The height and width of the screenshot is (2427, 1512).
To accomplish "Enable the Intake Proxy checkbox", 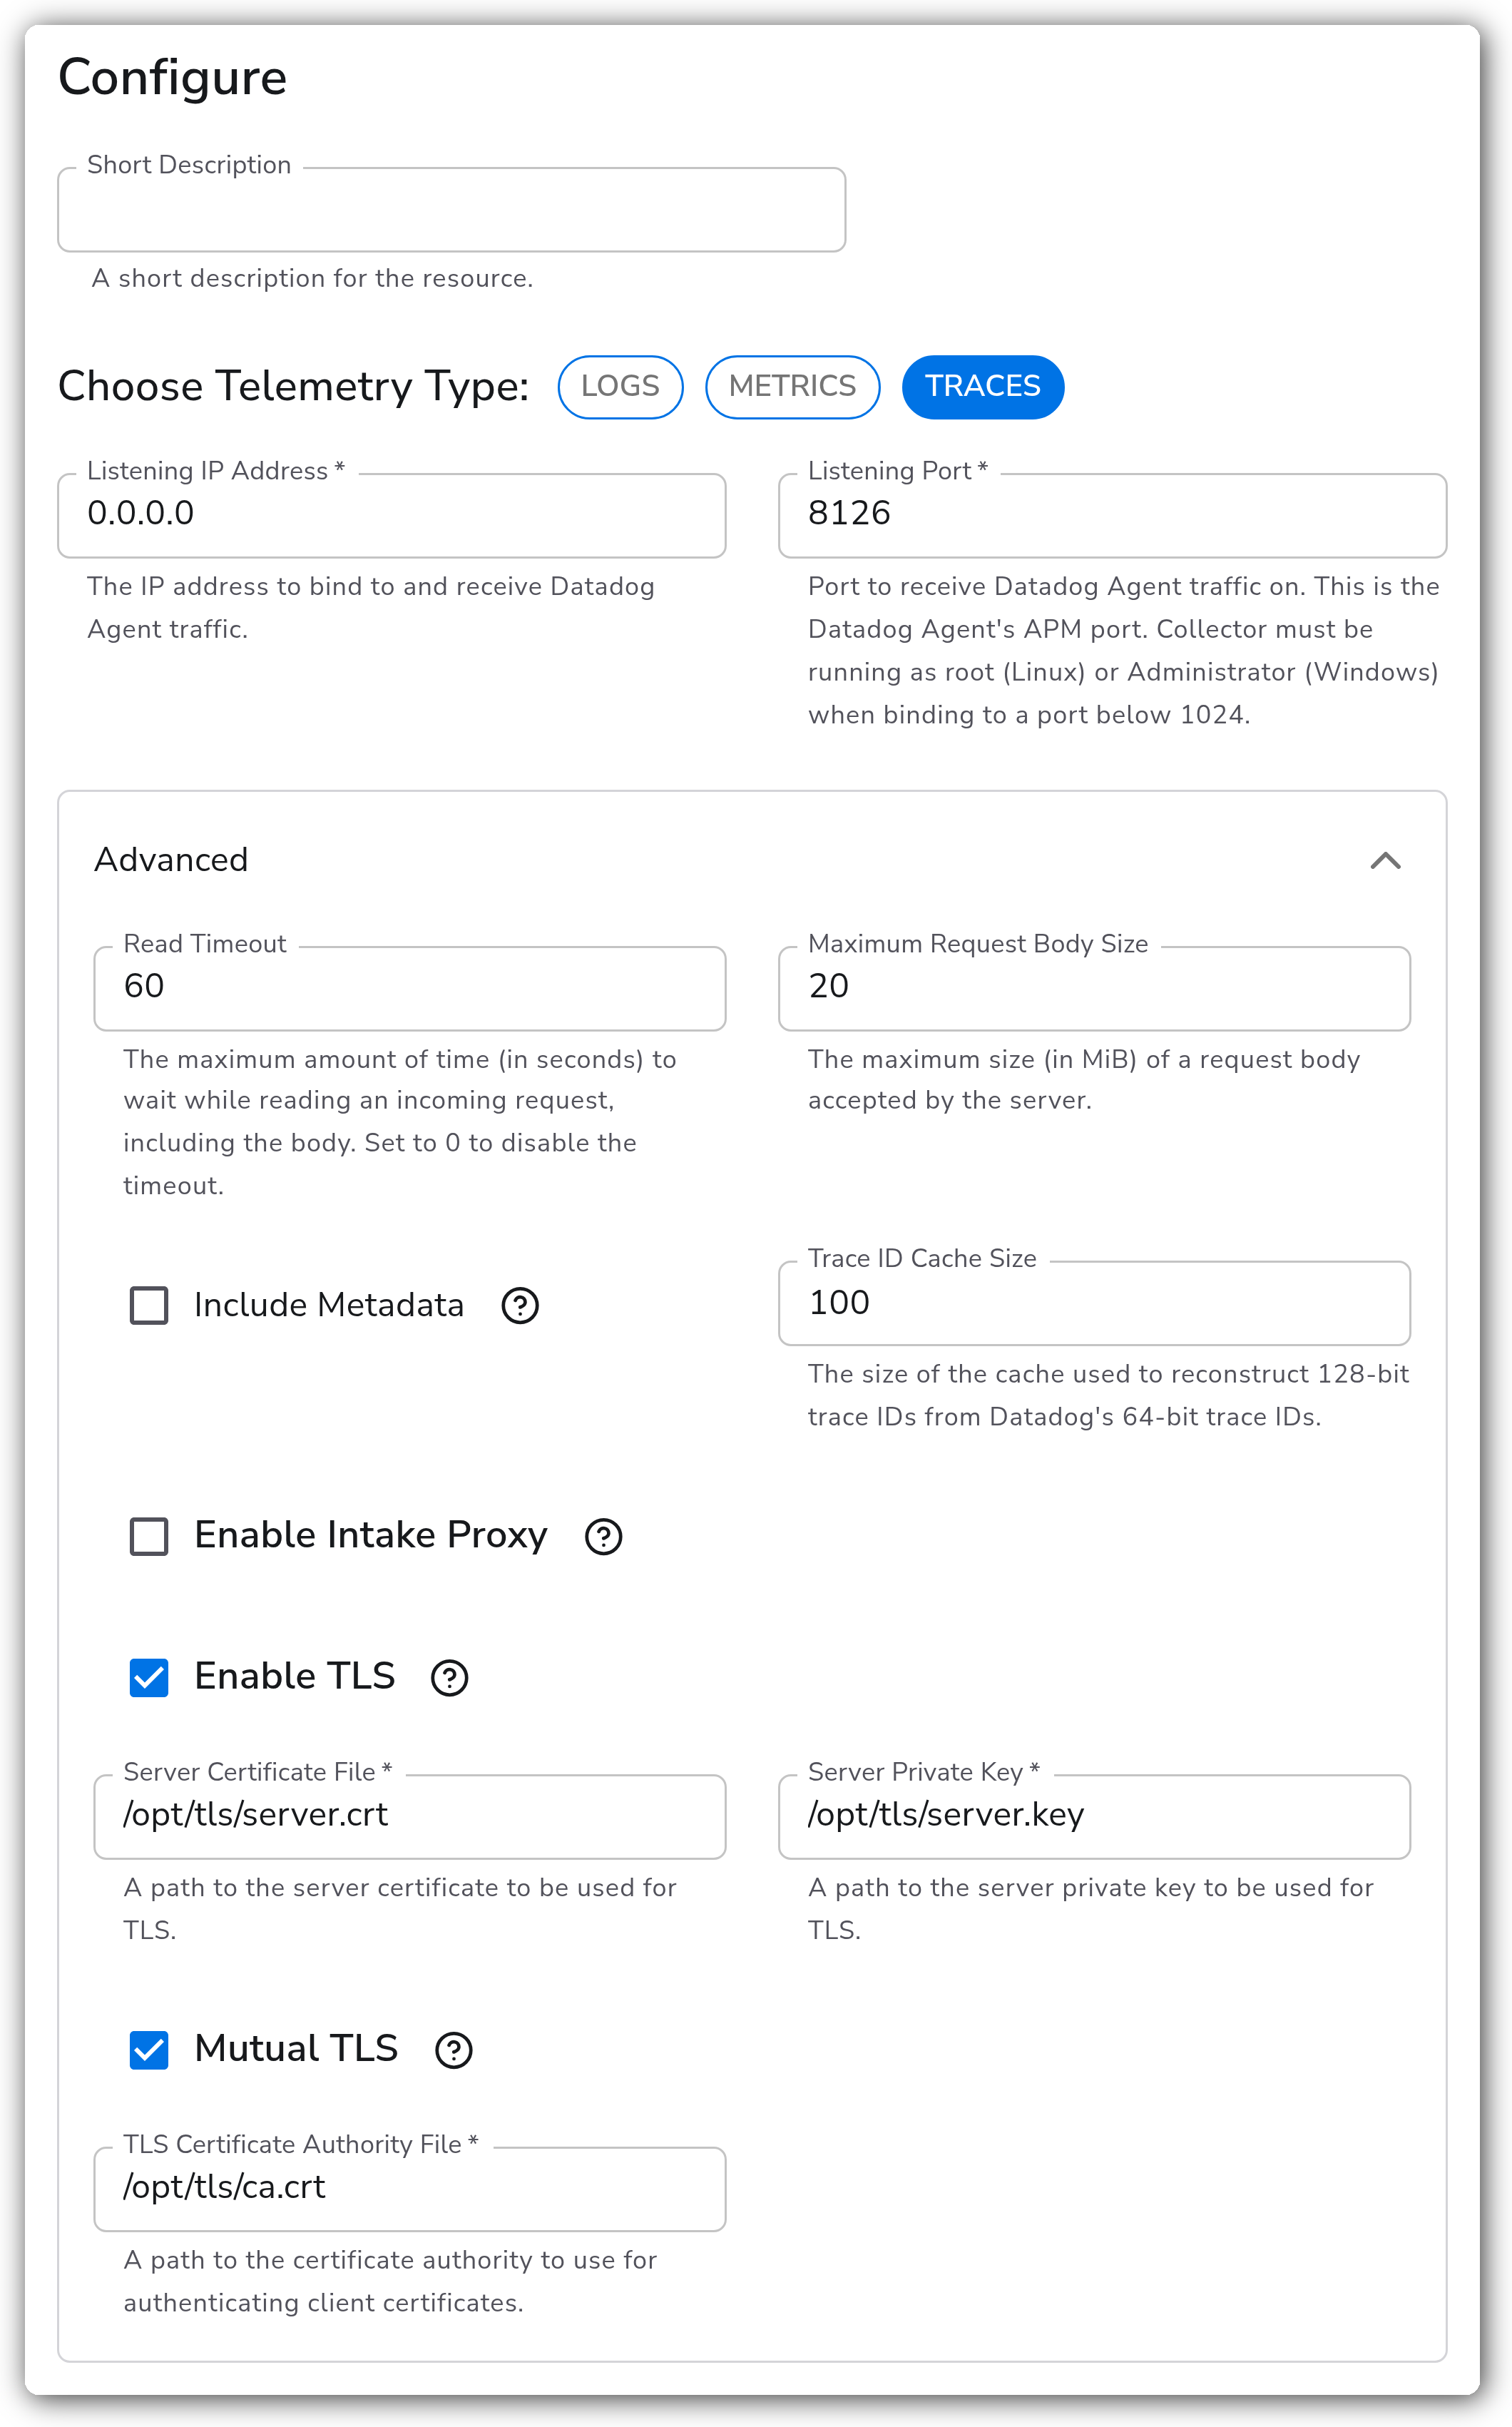I will [x=149, y=1536].
